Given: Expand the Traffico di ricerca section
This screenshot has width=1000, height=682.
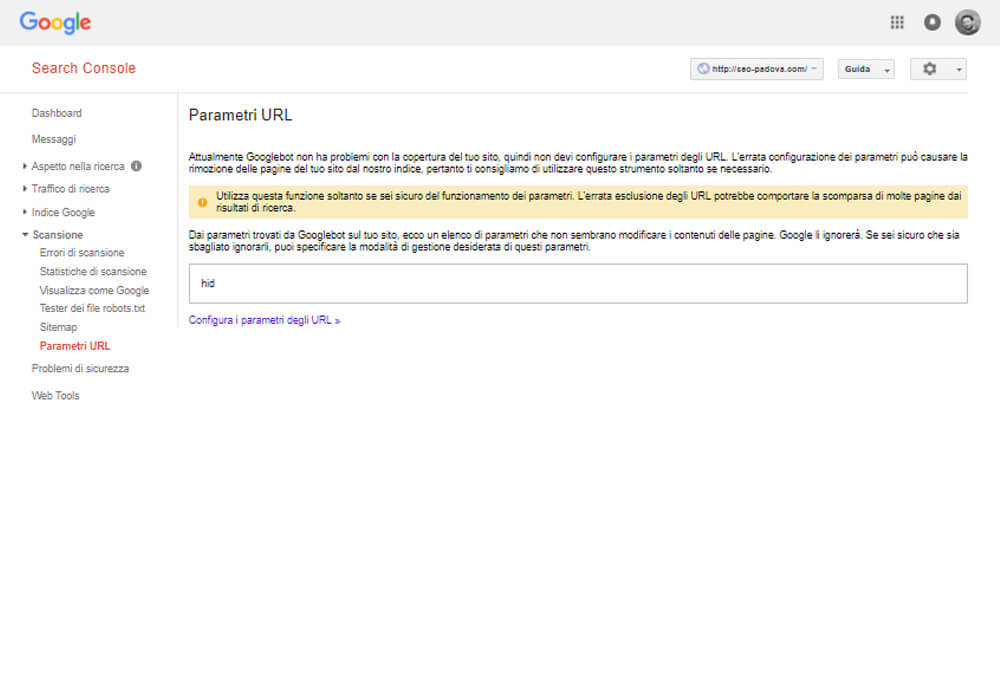Looking at the screenshot, I should pyautogui.click(x=24, y=188).
